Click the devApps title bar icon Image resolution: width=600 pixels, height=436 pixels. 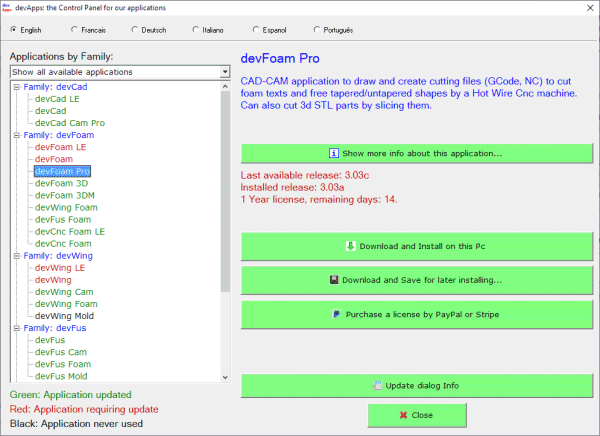(x=7, y=8)
